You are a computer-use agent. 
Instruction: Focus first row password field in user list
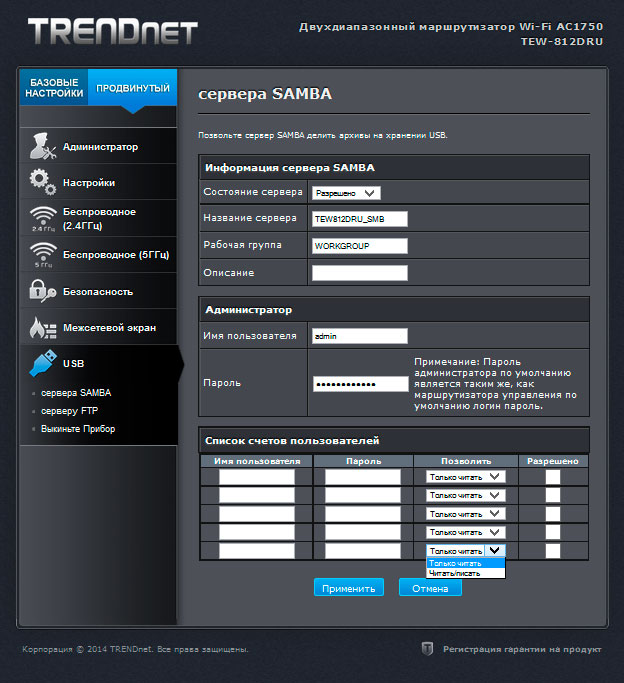362,477
